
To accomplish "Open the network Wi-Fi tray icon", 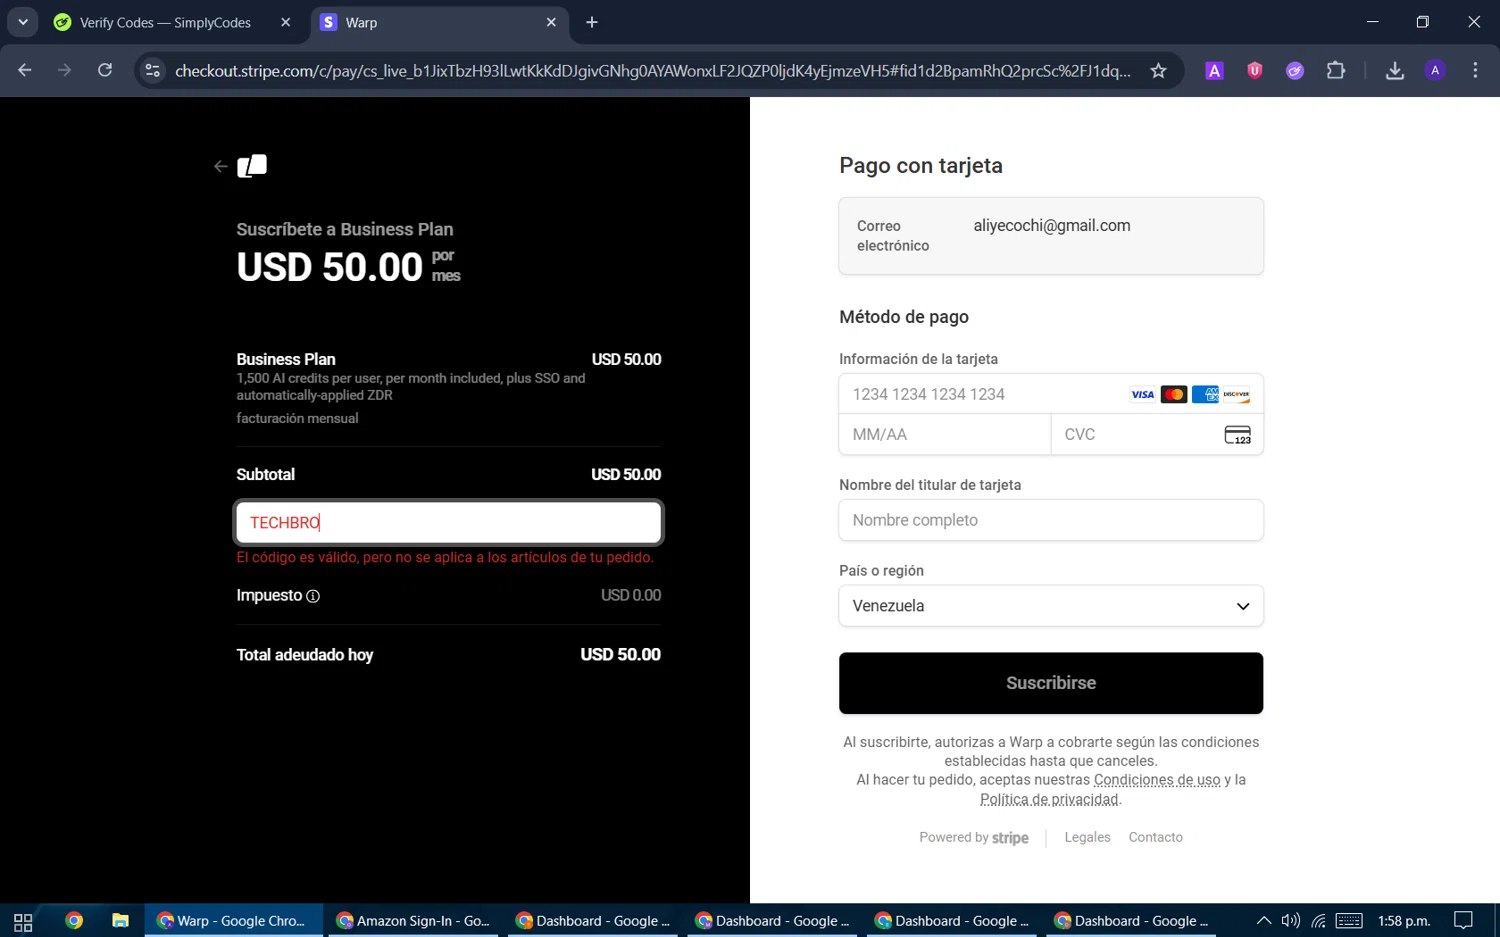I will point(1319,921).
